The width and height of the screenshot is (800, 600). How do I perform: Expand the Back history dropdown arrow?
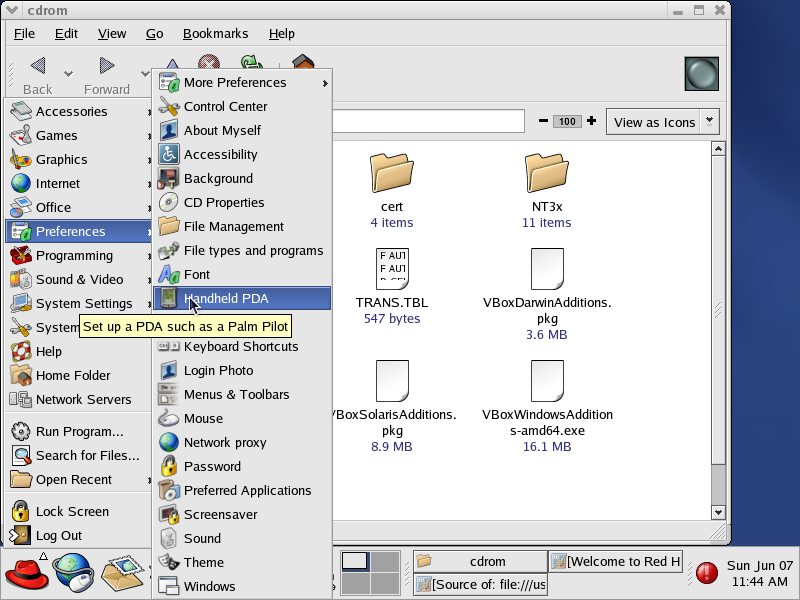coord(68,74)
